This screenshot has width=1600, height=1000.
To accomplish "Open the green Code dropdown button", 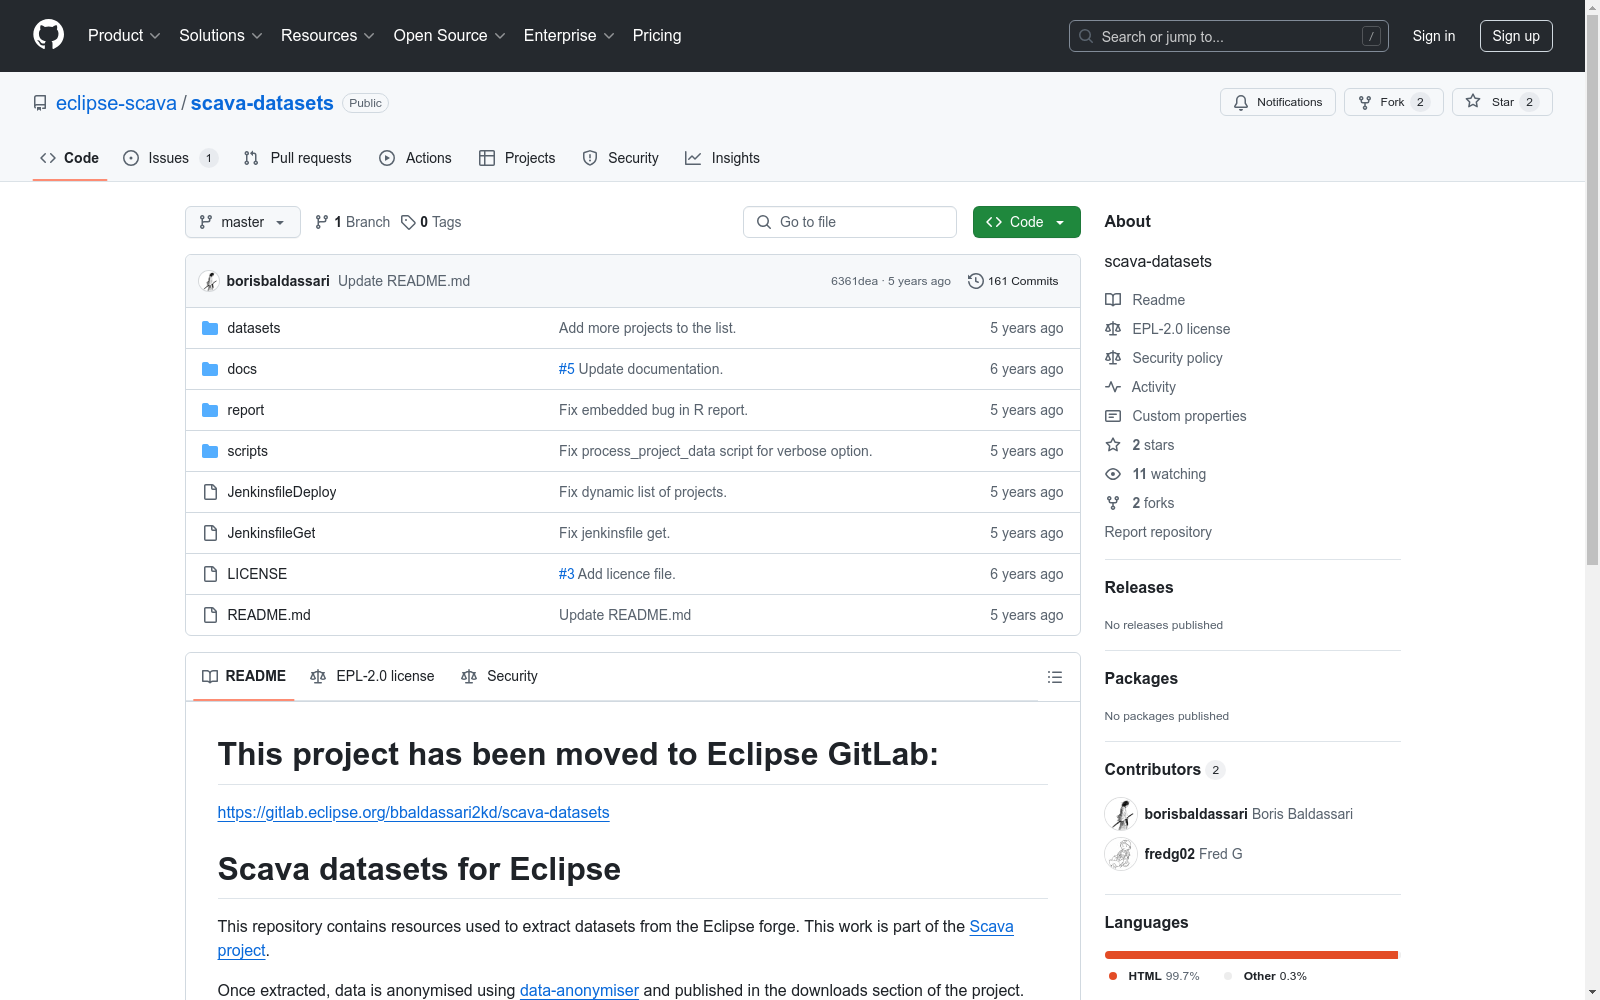I will (1027, 222).
